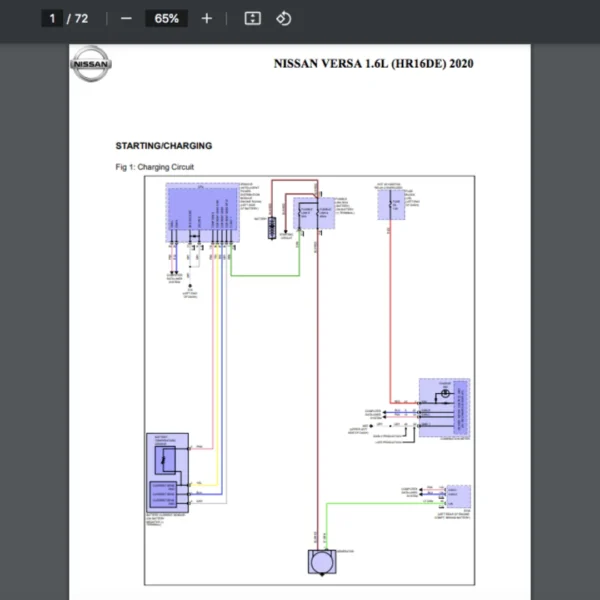
Task: Click the Fig 1: Charging Circuit caption
Action: click(x=154, y=167)
